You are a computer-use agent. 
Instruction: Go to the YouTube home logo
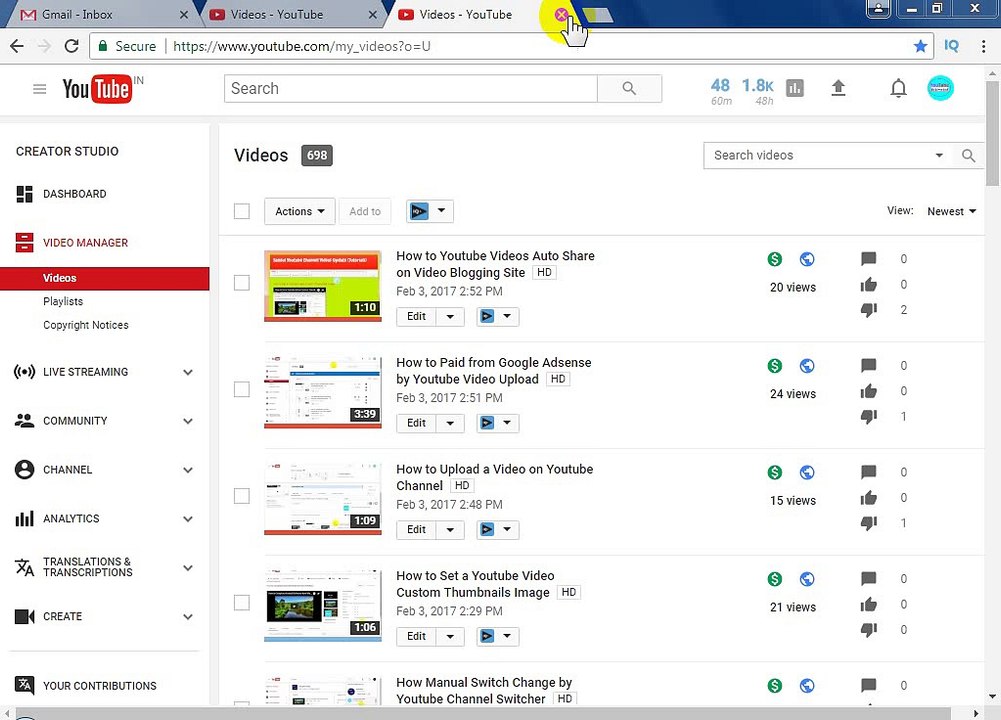[97, 89]
